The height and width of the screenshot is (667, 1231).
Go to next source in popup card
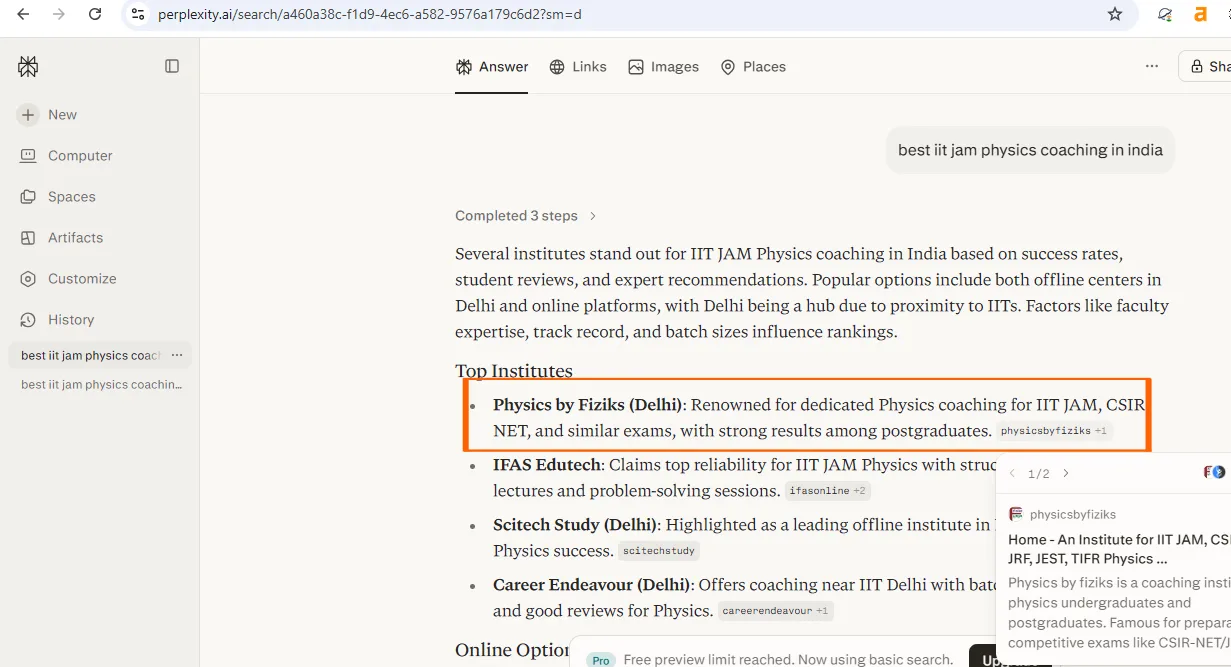[1066, 474]
